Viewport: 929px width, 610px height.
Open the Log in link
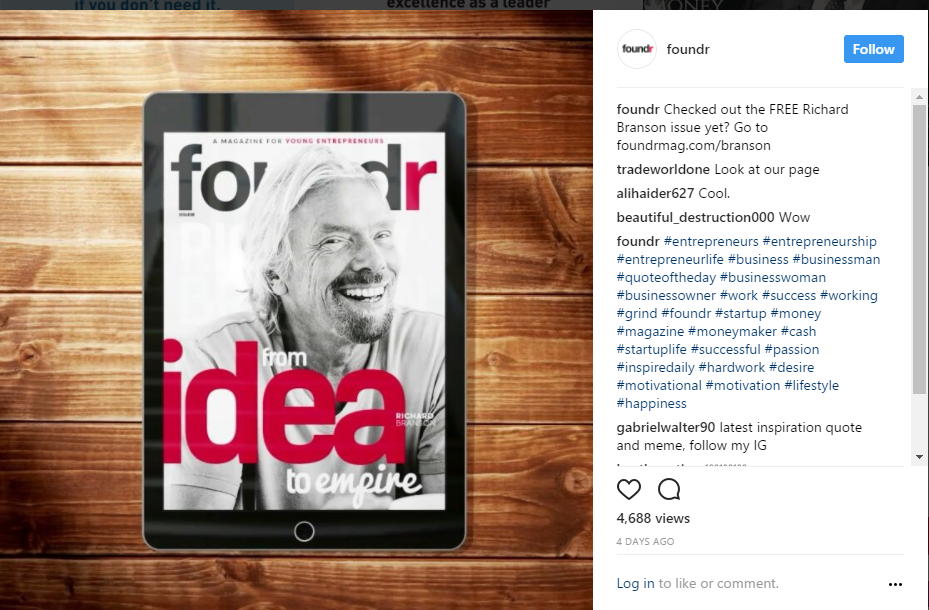[635, 583]
